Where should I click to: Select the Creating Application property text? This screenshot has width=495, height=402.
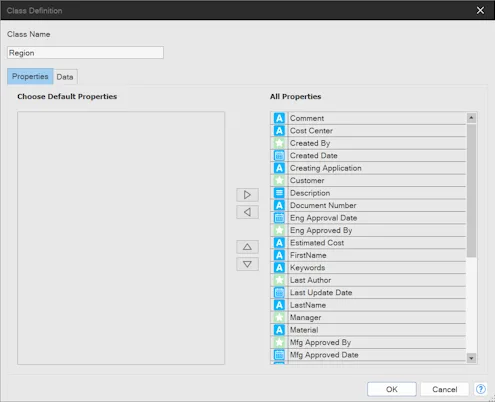326,168
